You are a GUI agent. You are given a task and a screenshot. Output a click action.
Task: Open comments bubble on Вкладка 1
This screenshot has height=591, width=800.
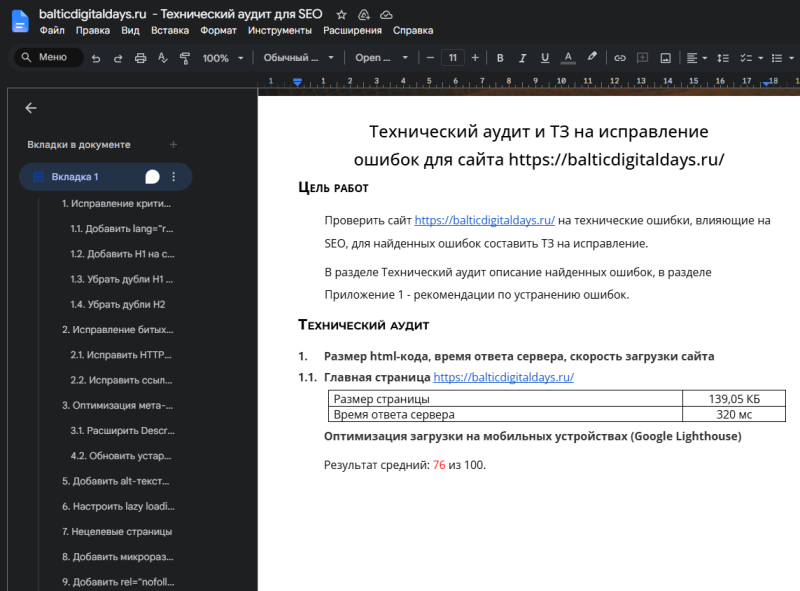point(152,177)
